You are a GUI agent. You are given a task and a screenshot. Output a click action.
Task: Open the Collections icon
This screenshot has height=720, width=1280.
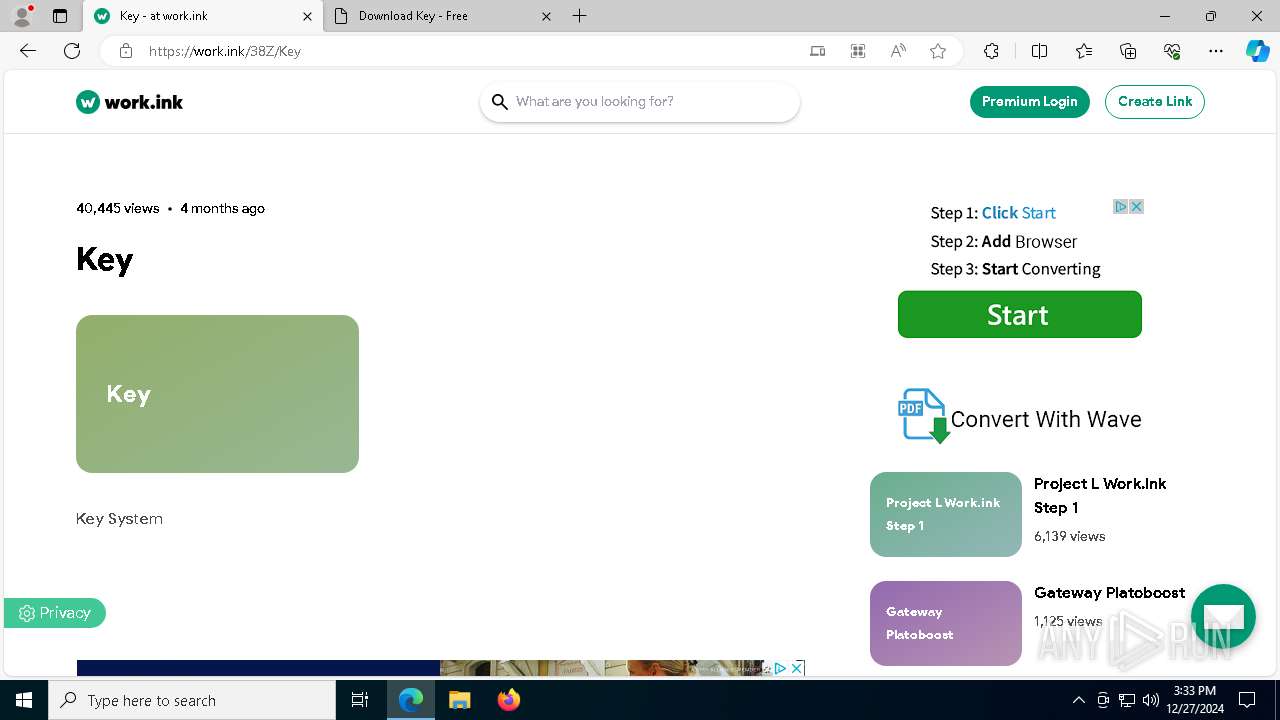[1128, 51]
